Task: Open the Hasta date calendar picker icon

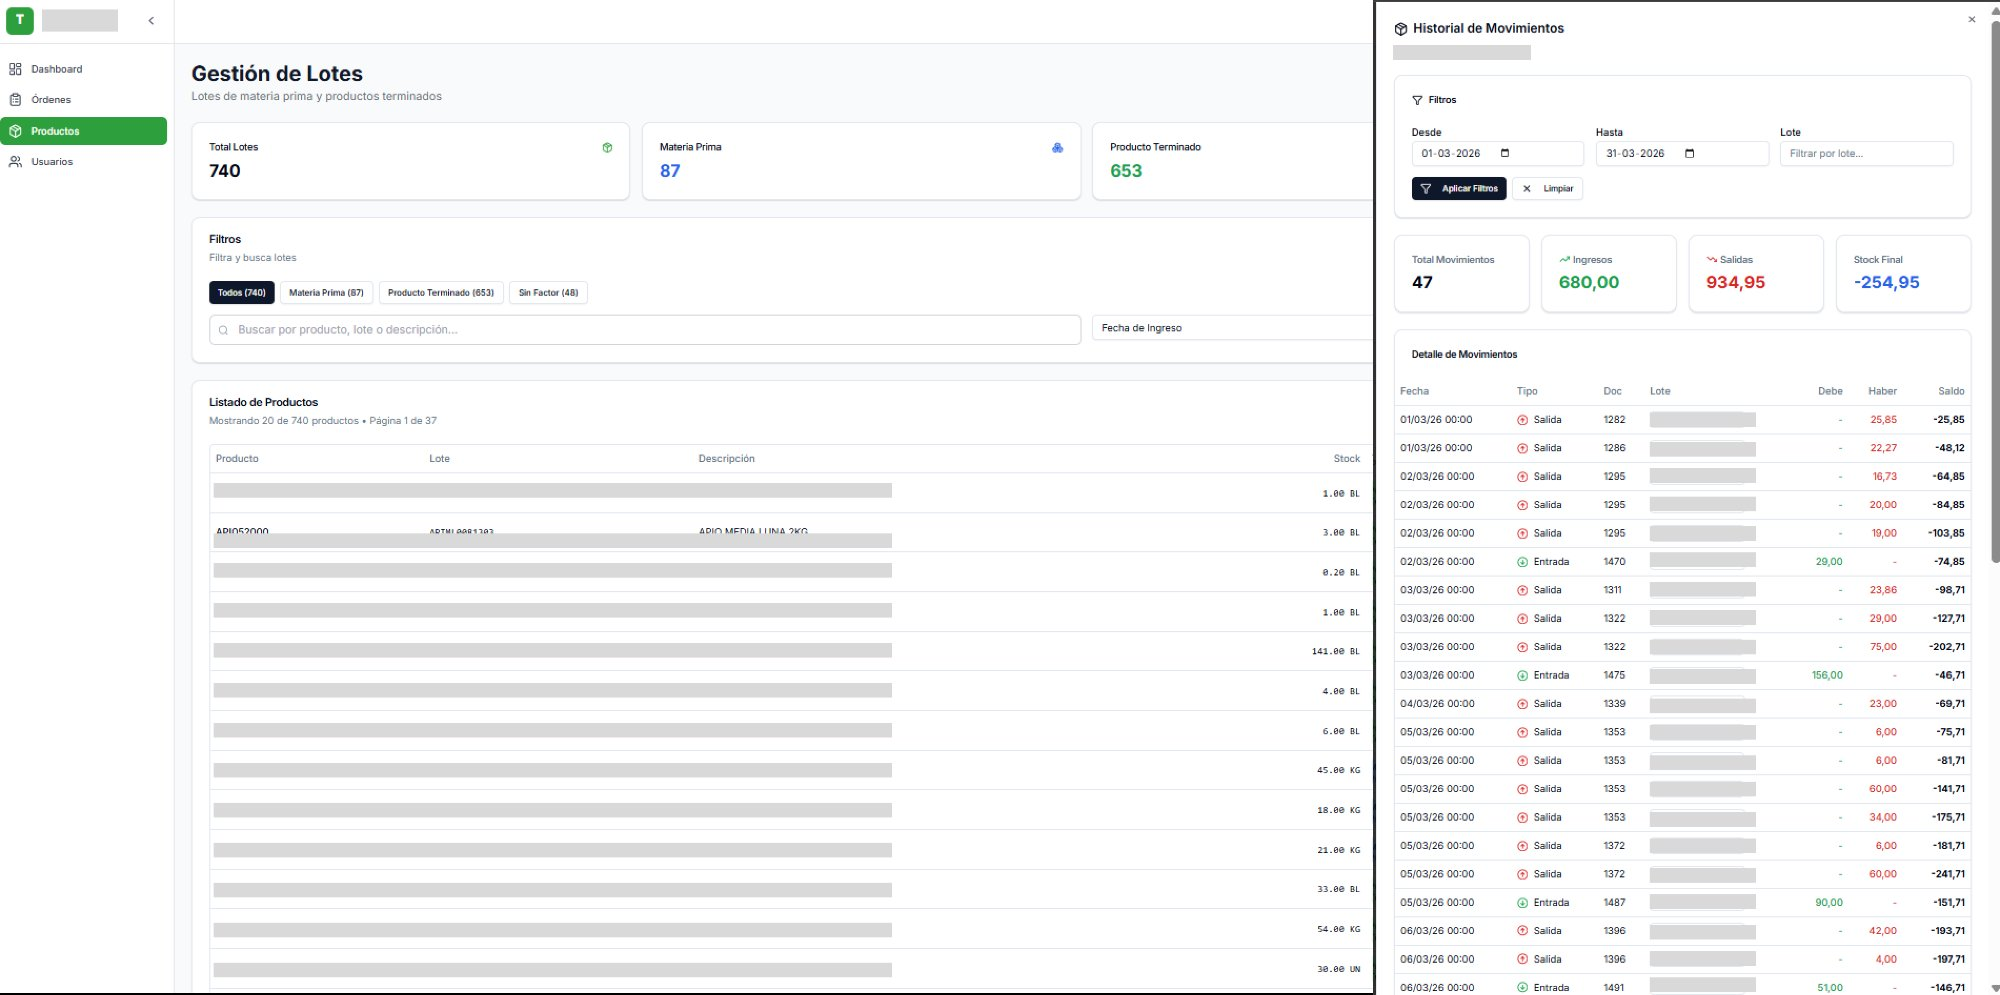Action: pos(1690,153)
